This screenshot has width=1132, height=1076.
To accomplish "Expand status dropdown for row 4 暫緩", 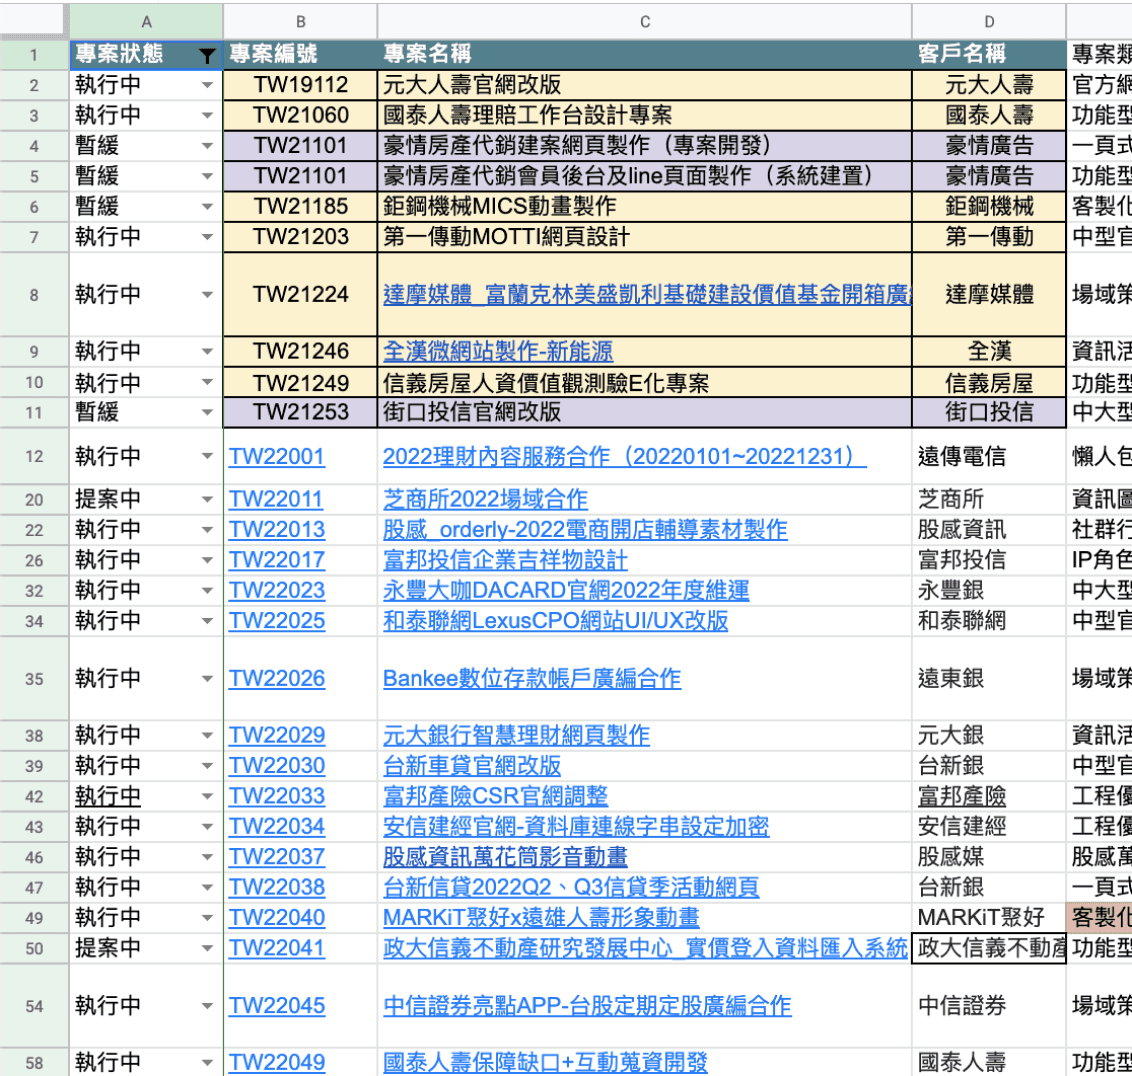I will coord(207,146).
